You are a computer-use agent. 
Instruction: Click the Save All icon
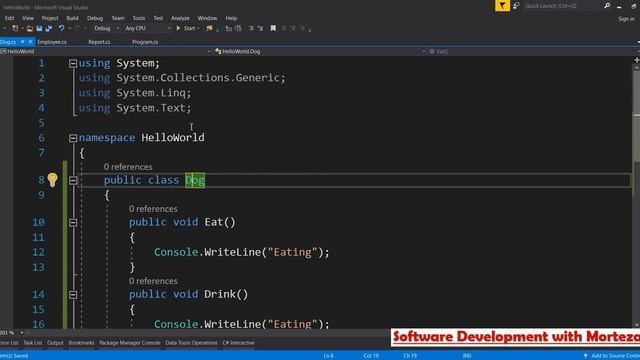(49, 28)
